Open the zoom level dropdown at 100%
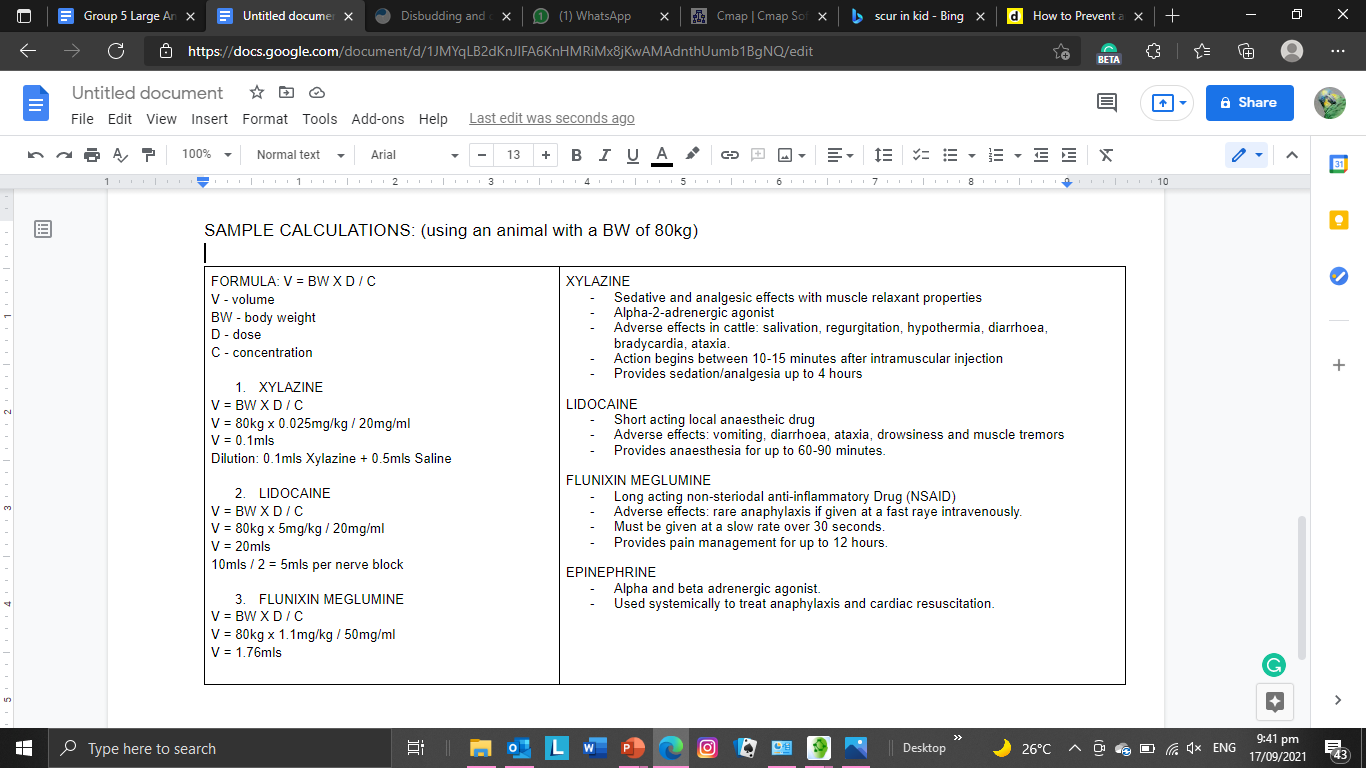1366x768 pixels. 206,155
